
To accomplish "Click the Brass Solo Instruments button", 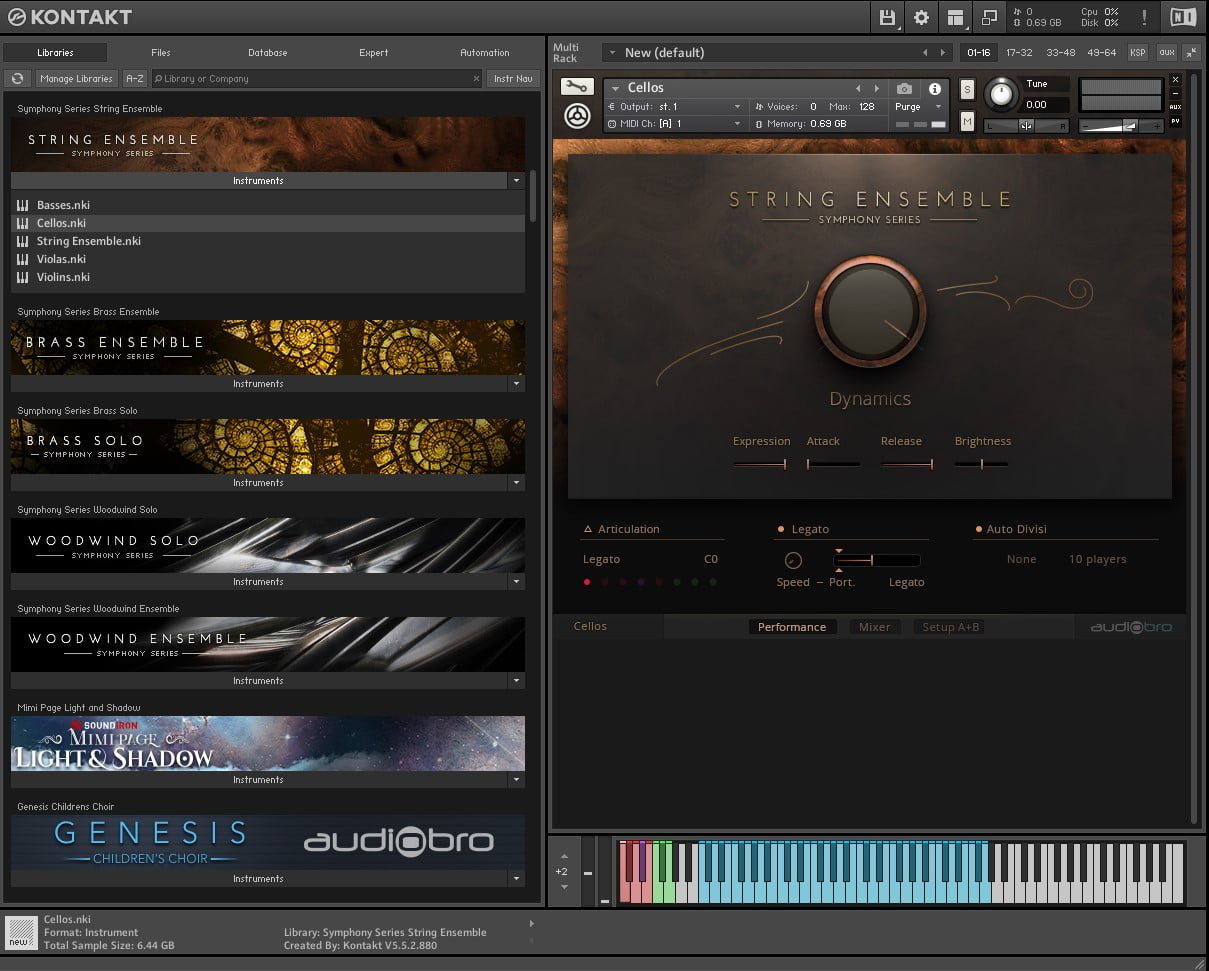I will pyautogui.click(x=259, y=483).
